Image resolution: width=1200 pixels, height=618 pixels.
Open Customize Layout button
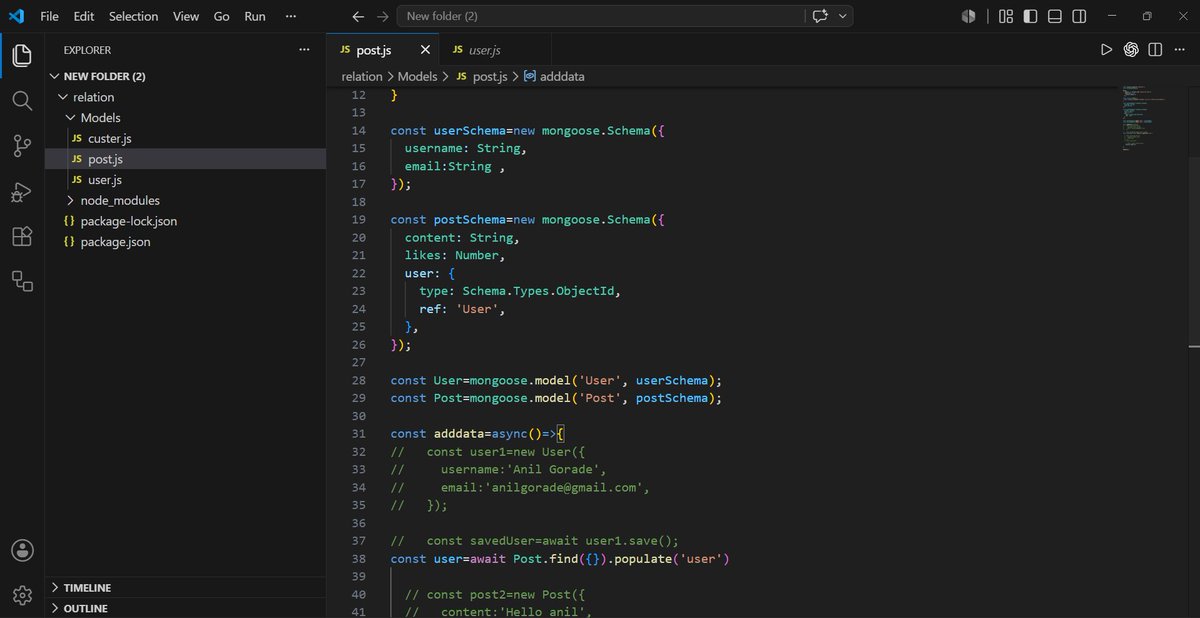click(x=1006, y=16)
